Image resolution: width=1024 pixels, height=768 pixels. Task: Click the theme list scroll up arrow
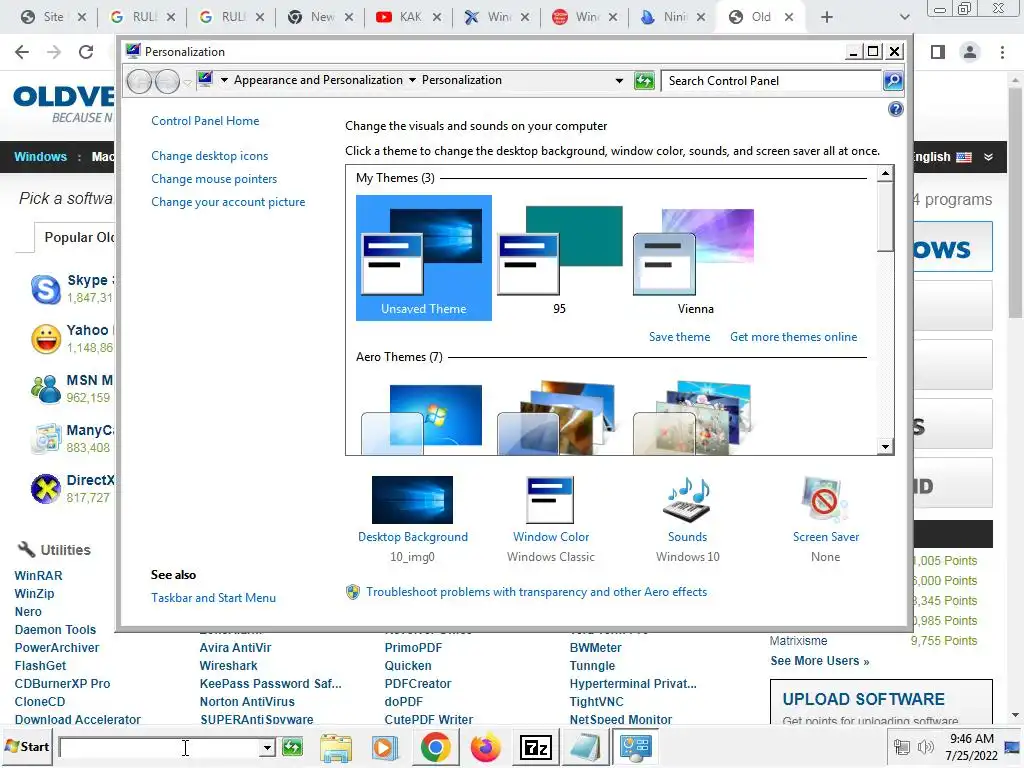(x=885, y=174)
